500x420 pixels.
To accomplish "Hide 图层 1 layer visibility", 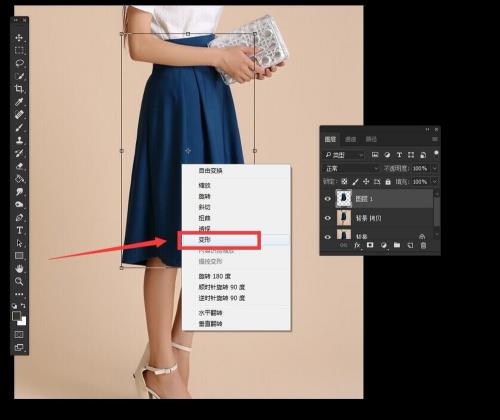I will pyautogui.click(x=328, y=199).
